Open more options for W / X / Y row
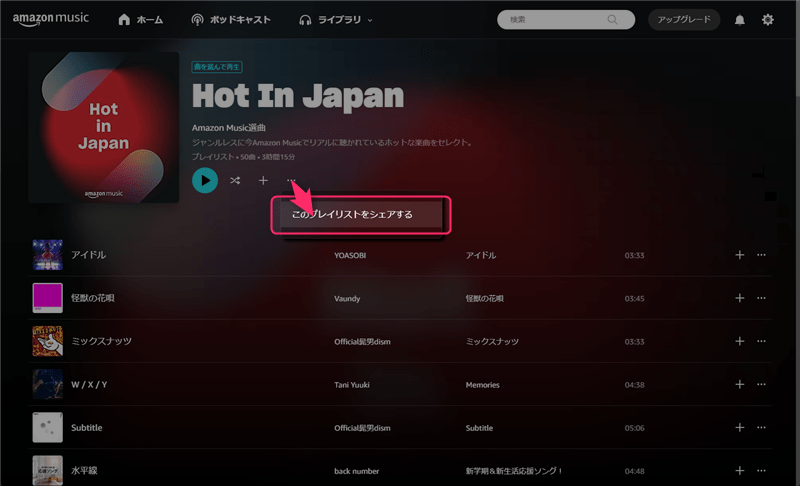Screen dimensions: 800x486 click(x=761, y=384)
